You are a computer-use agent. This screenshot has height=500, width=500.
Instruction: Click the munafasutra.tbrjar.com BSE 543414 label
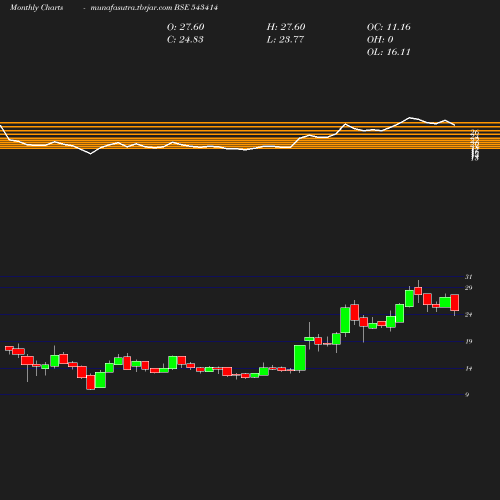154,7
